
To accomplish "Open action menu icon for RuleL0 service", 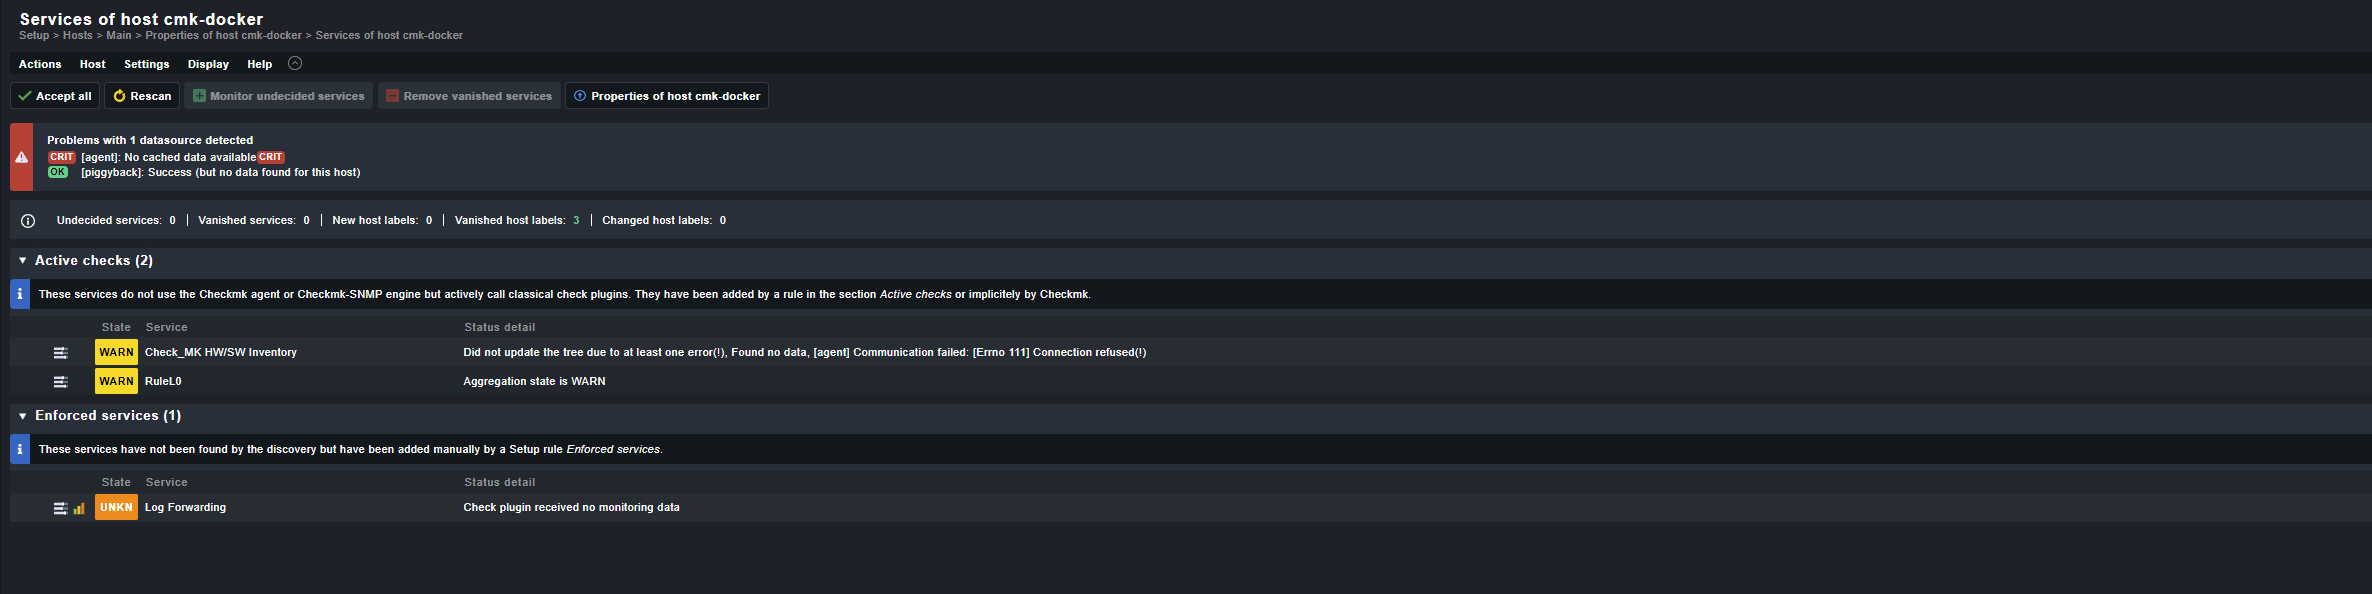I will pyautogui.click(x=61, y=382).
